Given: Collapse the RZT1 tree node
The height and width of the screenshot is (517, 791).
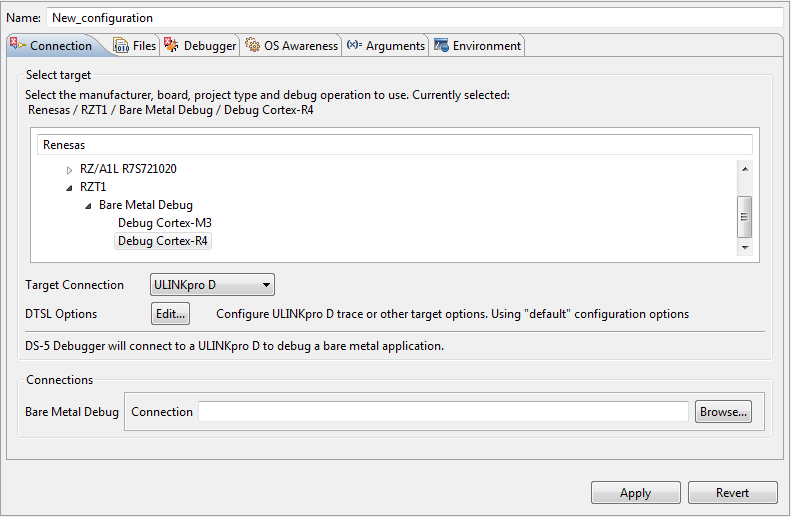Looking at the screenshot, I should (x=69, y=188).
